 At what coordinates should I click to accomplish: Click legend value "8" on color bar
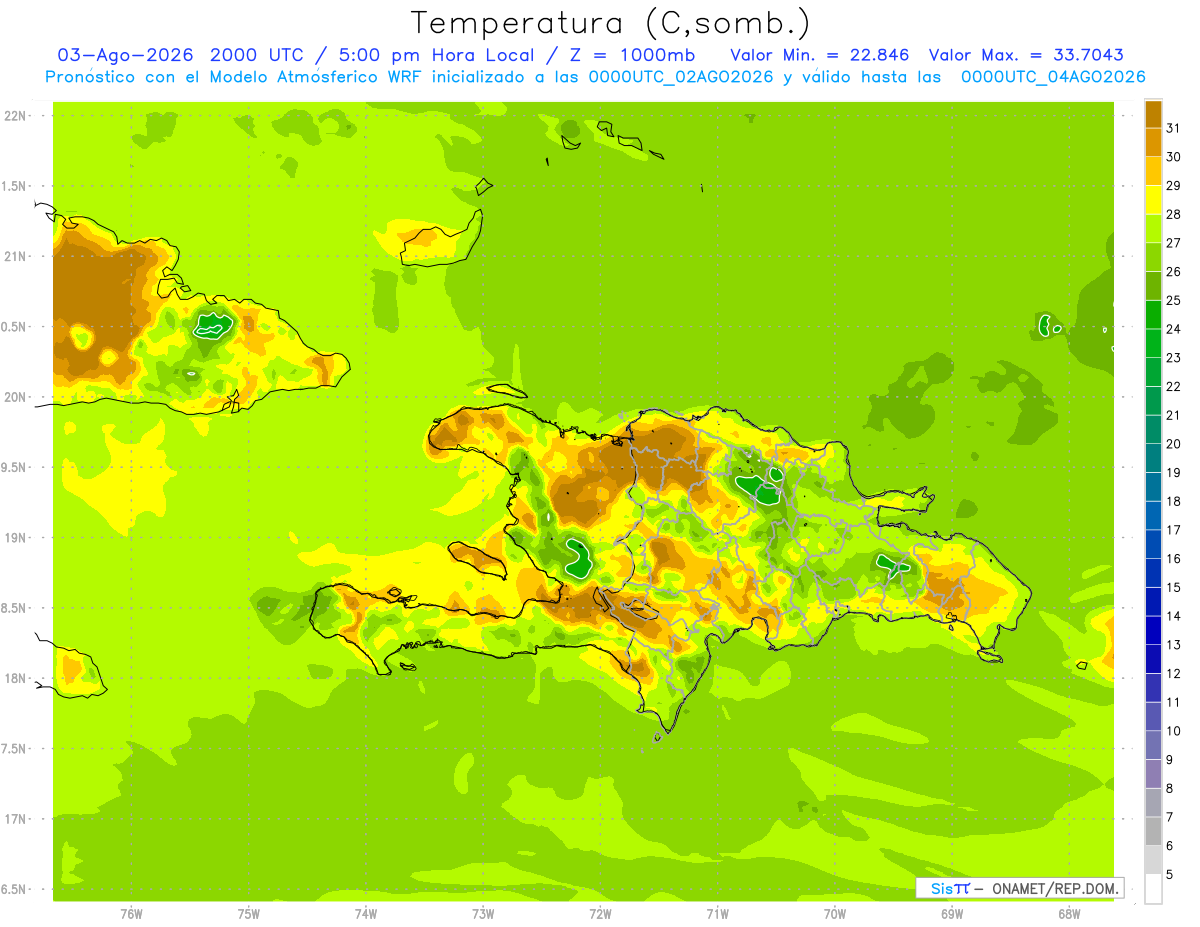pos(1170,789)
